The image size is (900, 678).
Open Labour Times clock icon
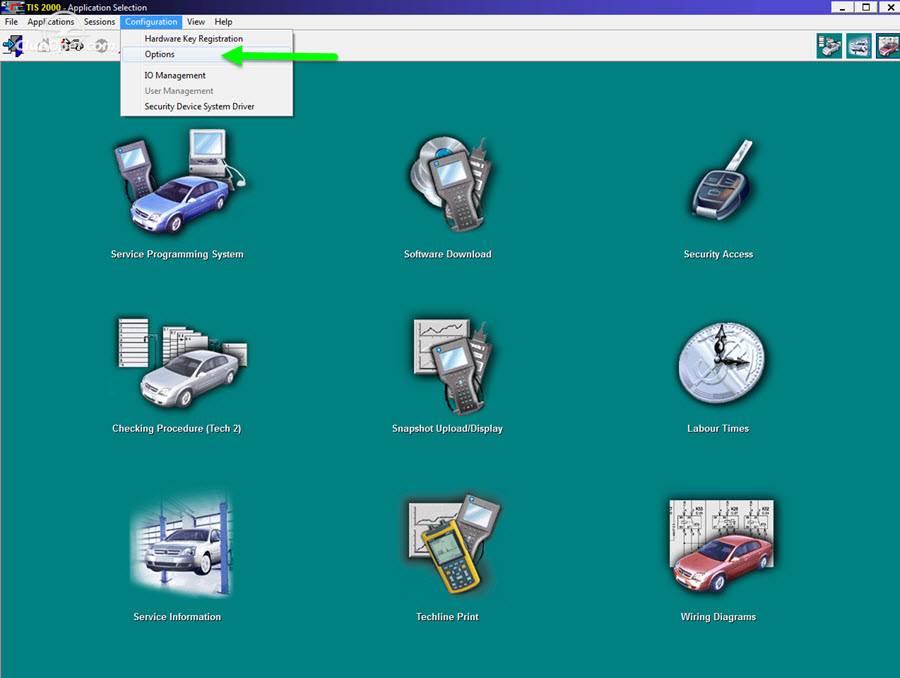coord(721,364)
